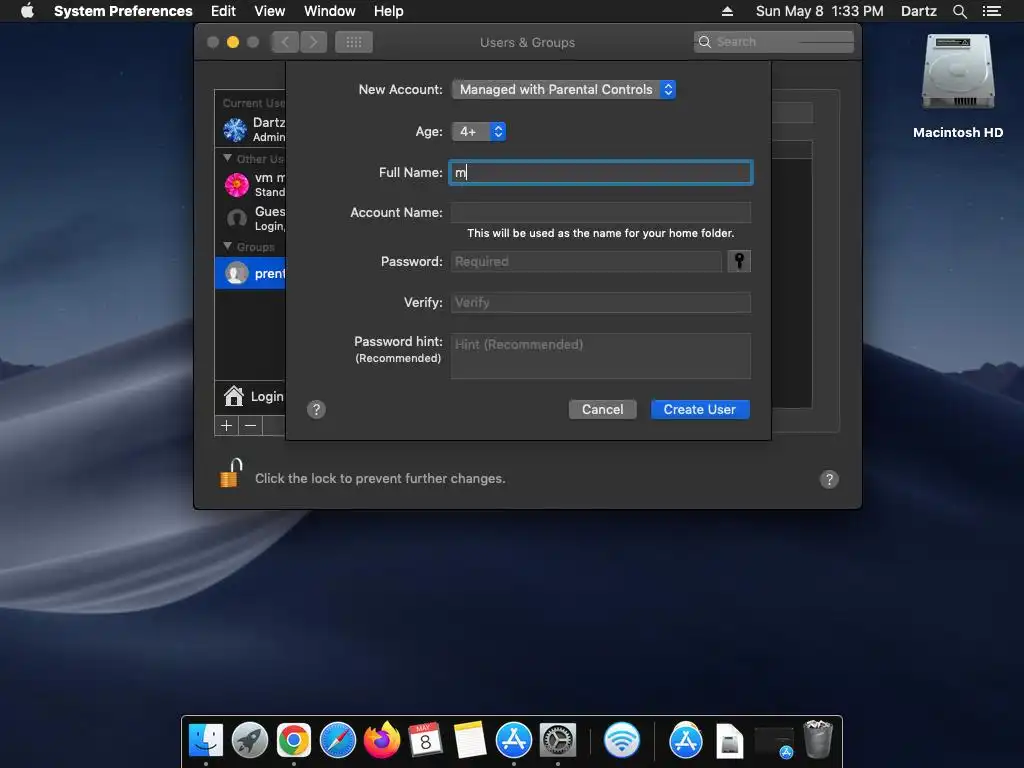Open Spotlight search in menu bar
Image resolution: width=1024 pixels, height=768 pixels.
tap(959, 11)
